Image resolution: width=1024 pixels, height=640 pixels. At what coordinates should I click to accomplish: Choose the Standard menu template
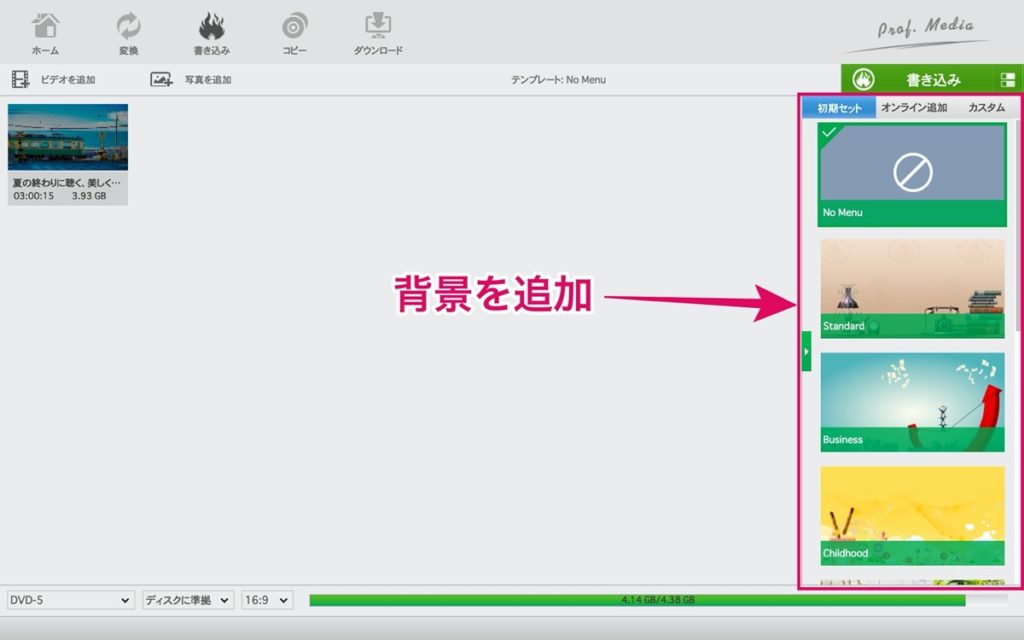click(x=912, y=289)
